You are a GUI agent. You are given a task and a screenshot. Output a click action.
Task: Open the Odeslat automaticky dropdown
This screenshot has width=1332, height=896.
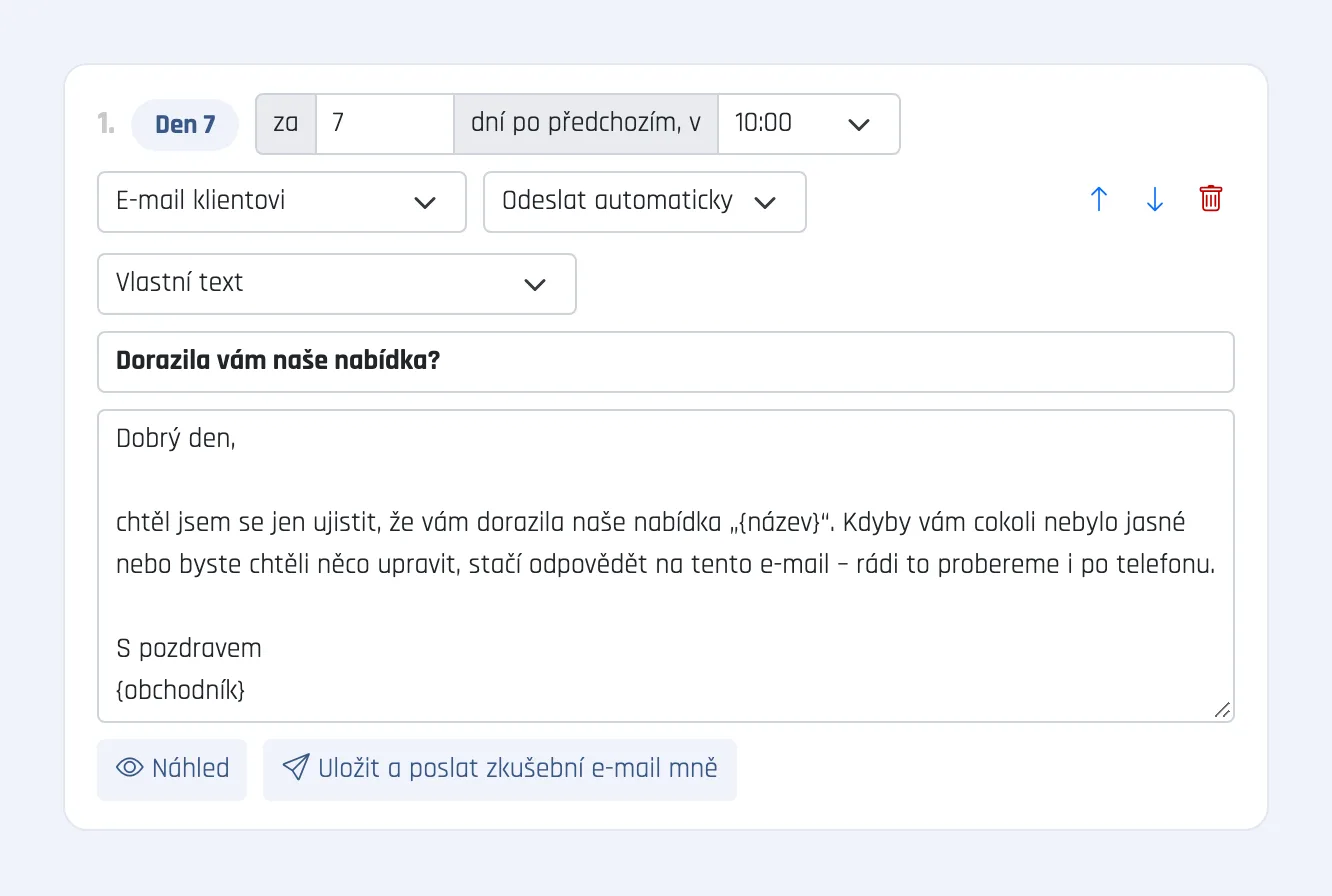pos(645,202)
